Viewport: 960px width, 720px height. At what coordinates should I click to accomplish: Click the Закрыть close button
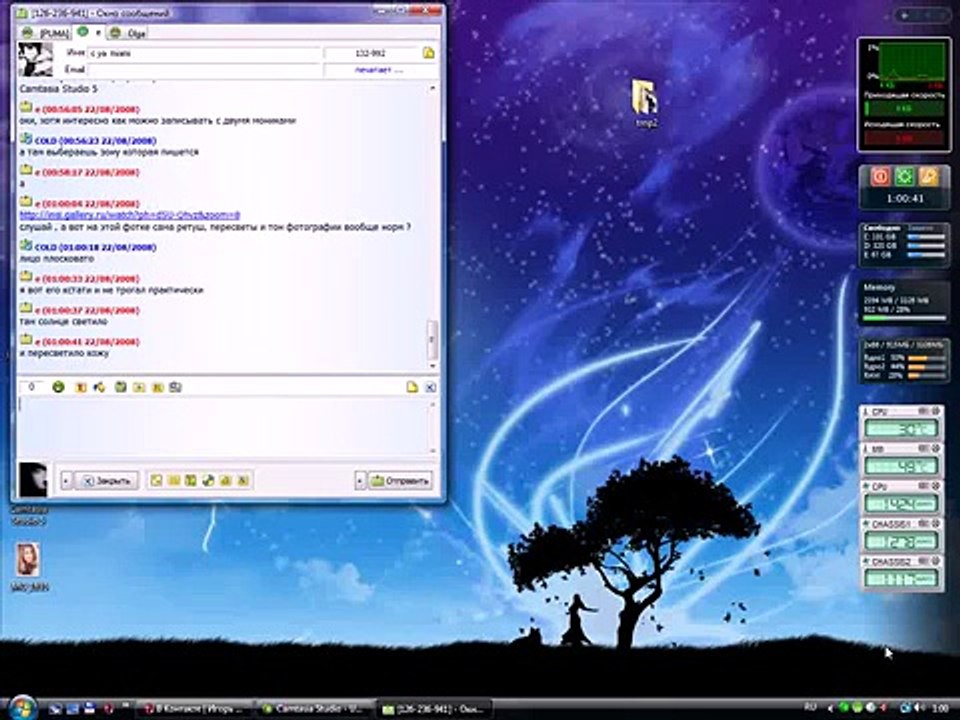pos(107,481)
